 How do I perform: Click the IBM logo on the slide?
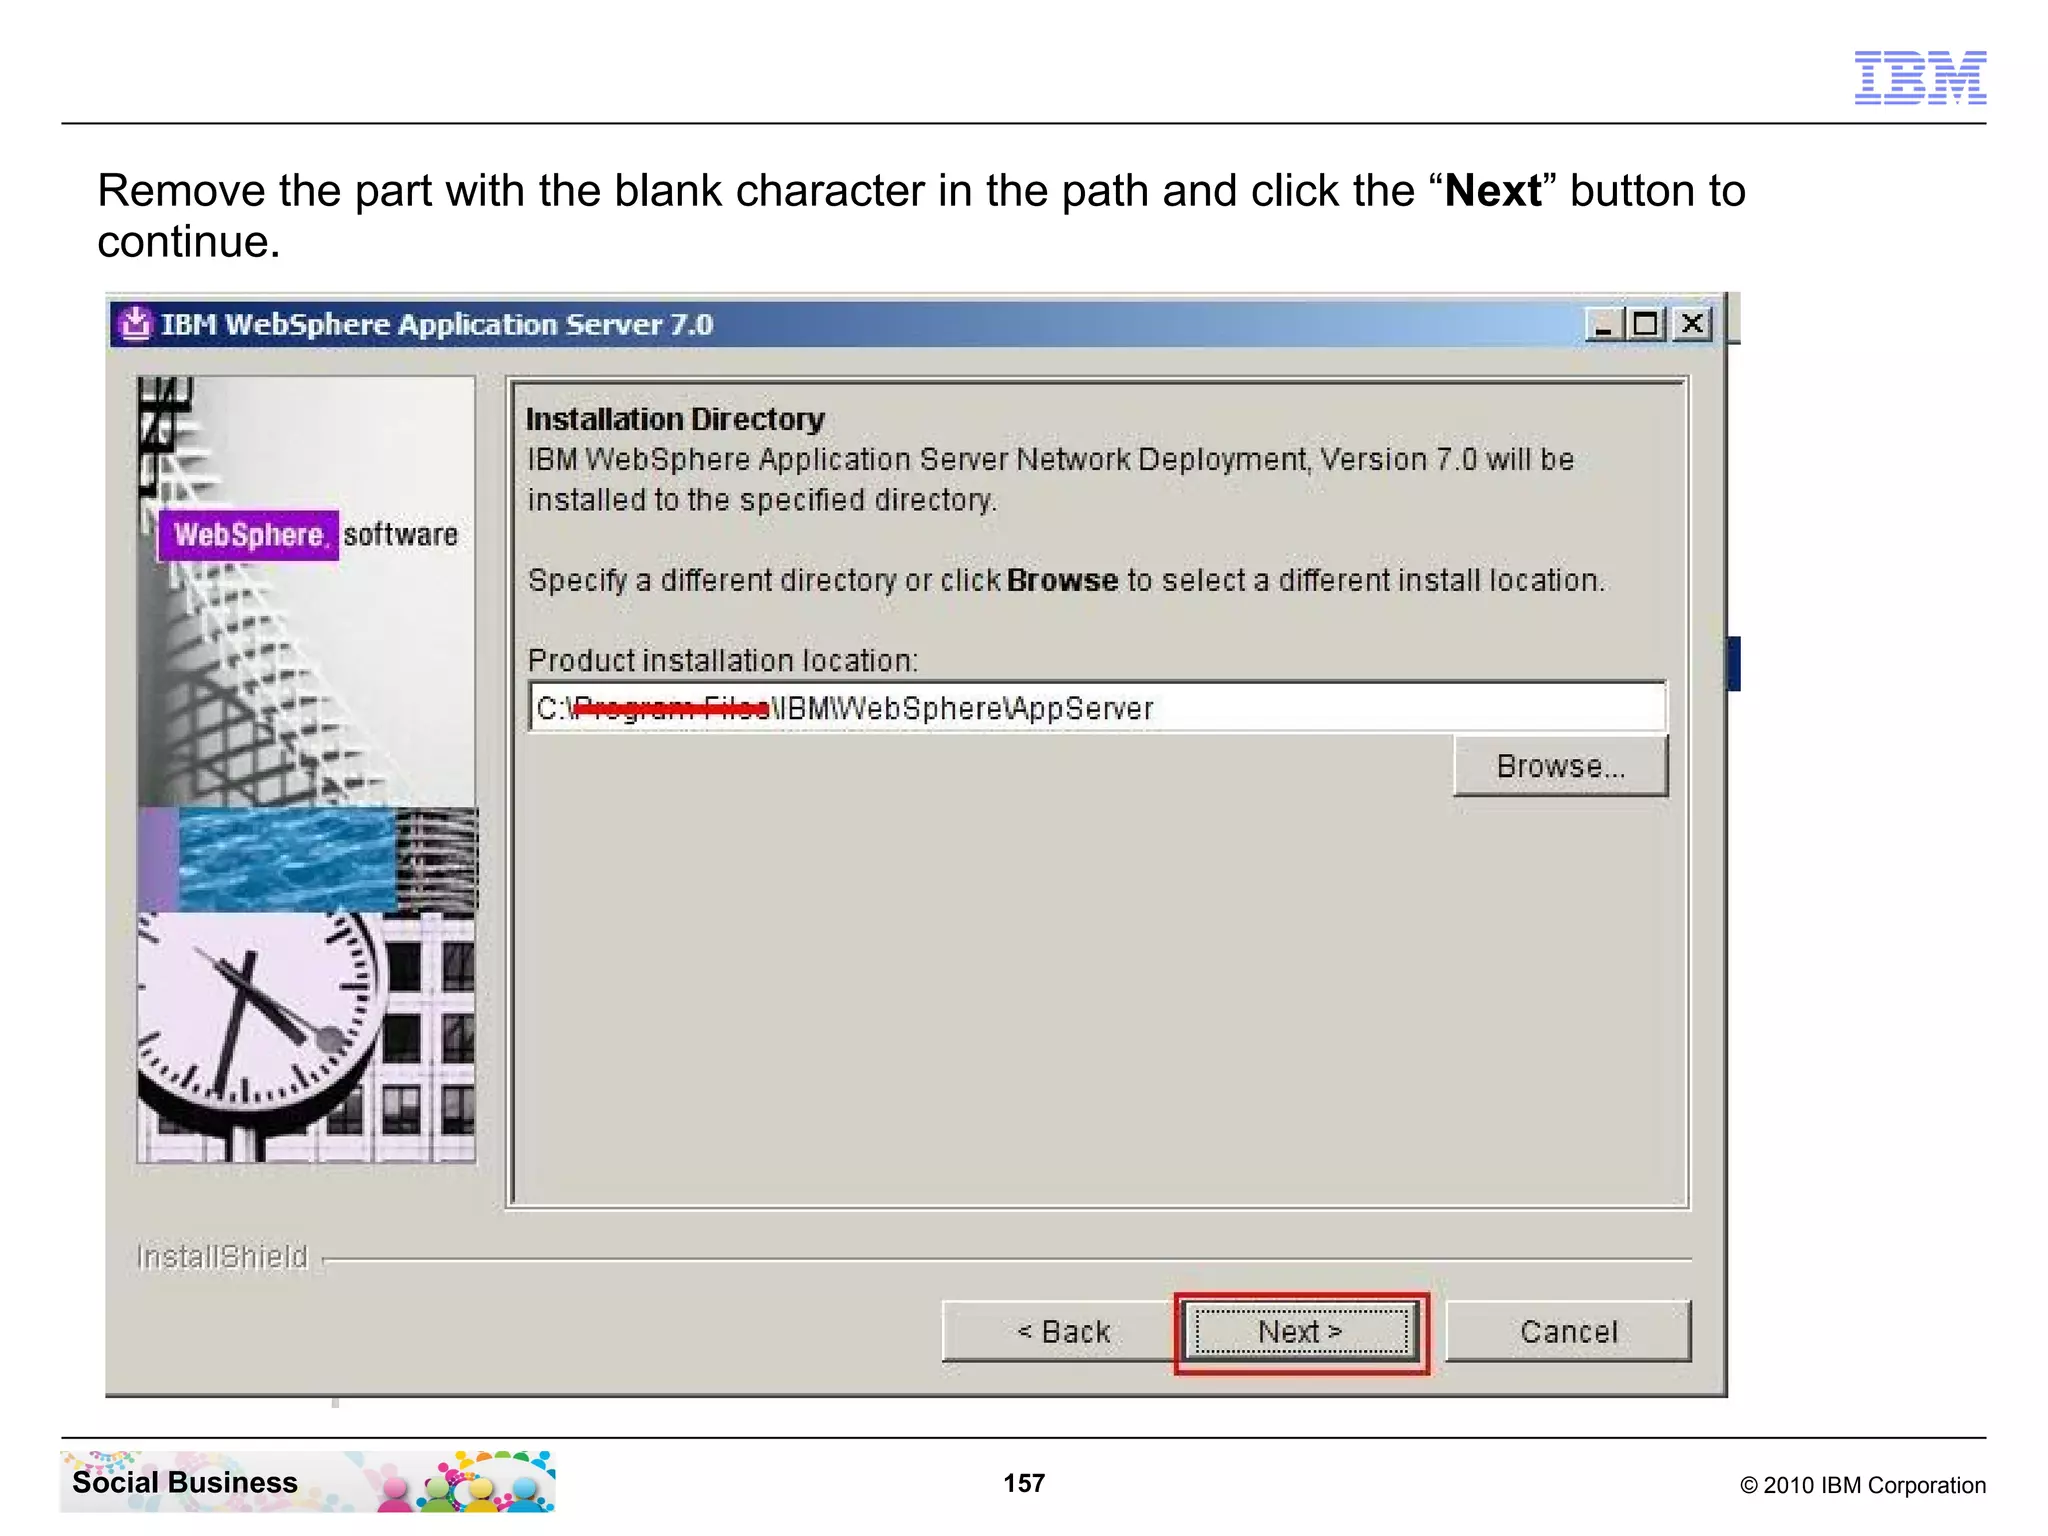coord(1920,77)
